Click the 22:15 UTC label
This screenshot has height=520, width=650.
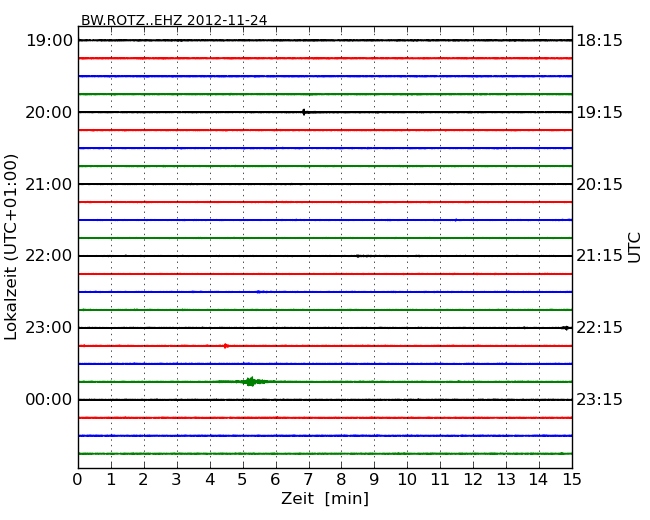click(x=599, y=328)
